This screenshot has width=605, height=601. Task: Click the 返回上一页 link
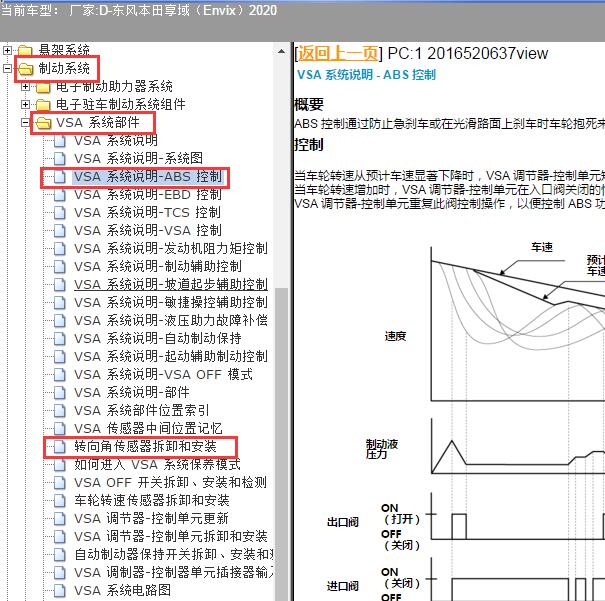tap(338, 53)
